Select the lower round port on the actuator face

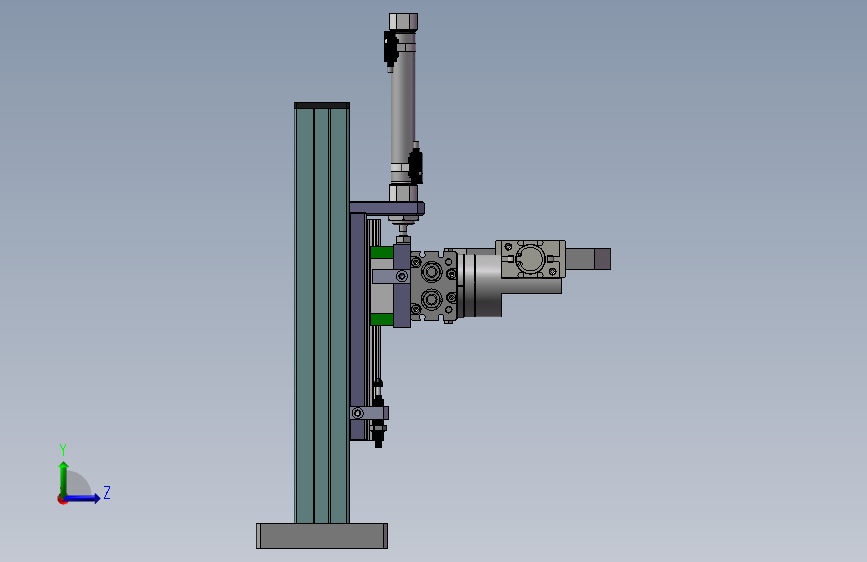coord(431,299)
